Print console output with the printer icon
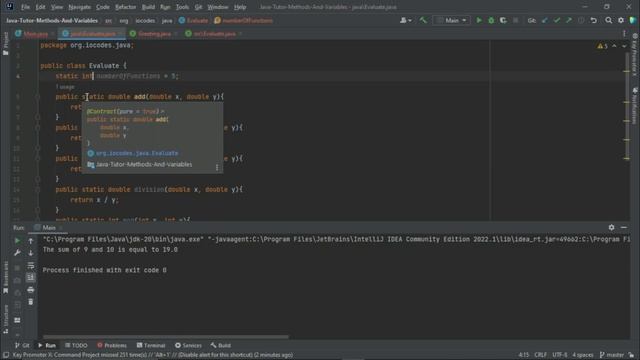This screenshot has height=360, width=640. 31,290
